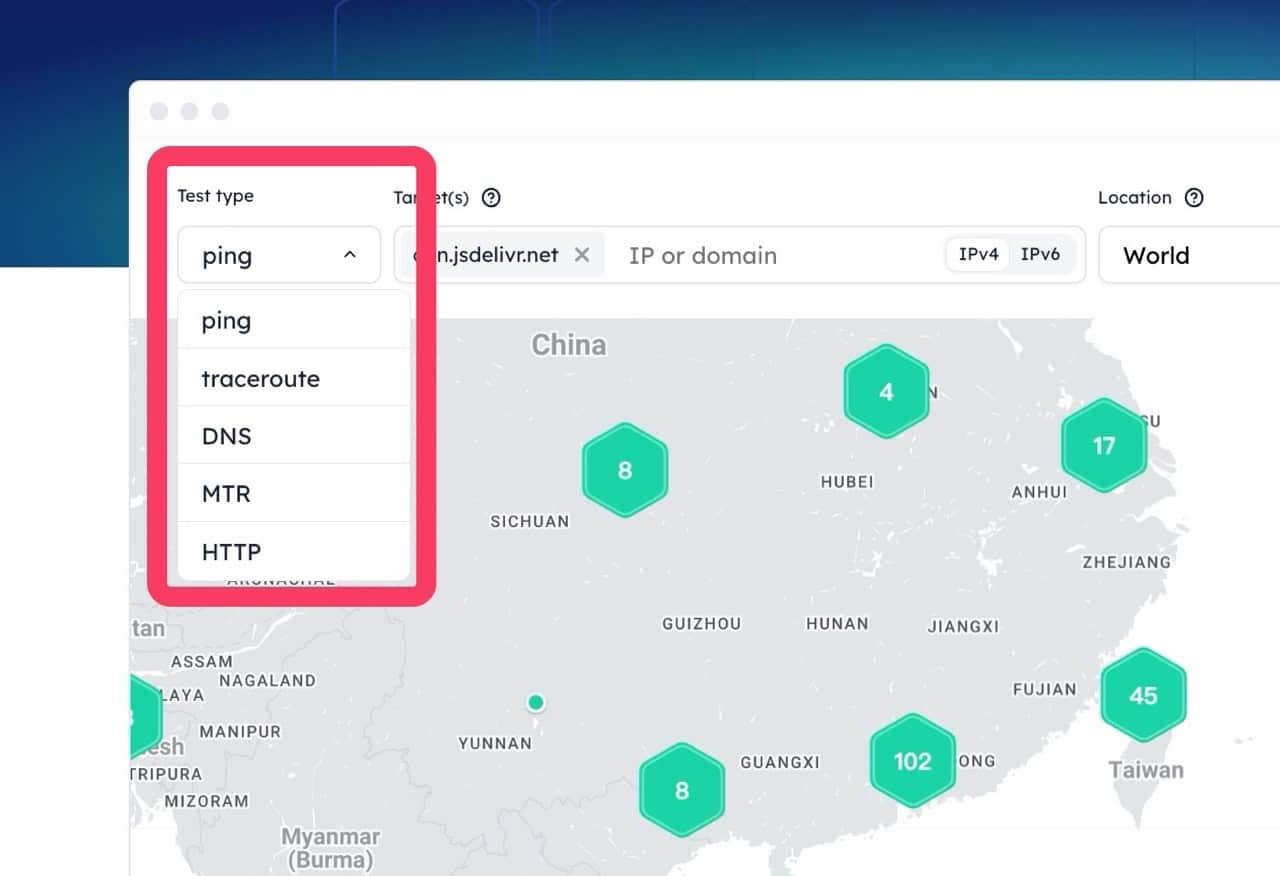
Task: Click the HUBEI map label
Action: tap(847, 481)
